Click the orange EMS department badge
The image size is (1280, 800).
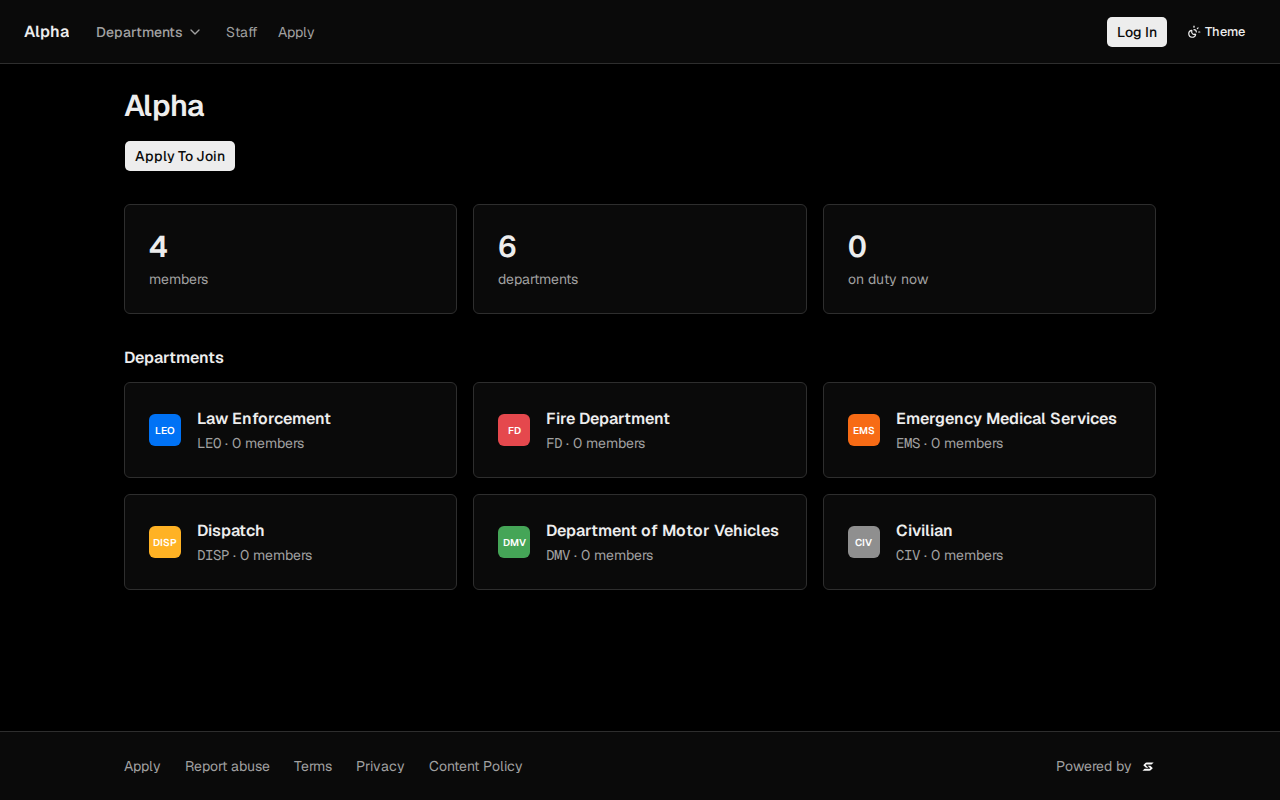click(x=864, y=430)
